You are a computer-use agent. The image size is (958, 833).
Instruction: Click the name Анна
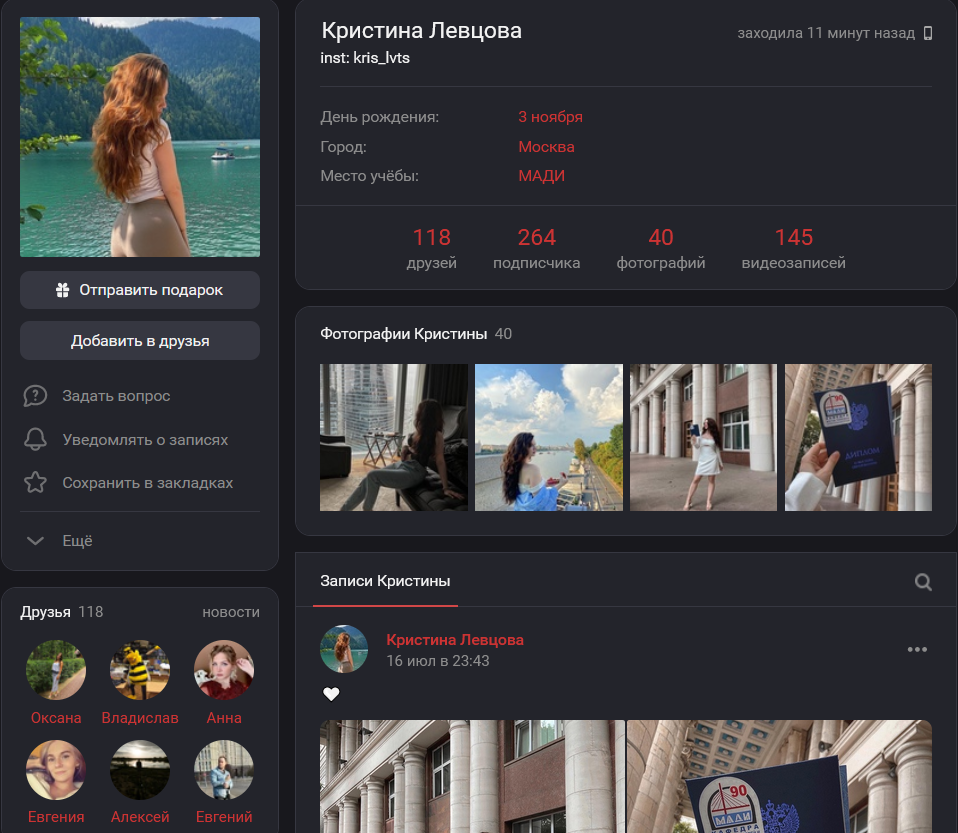coord(224,718)
